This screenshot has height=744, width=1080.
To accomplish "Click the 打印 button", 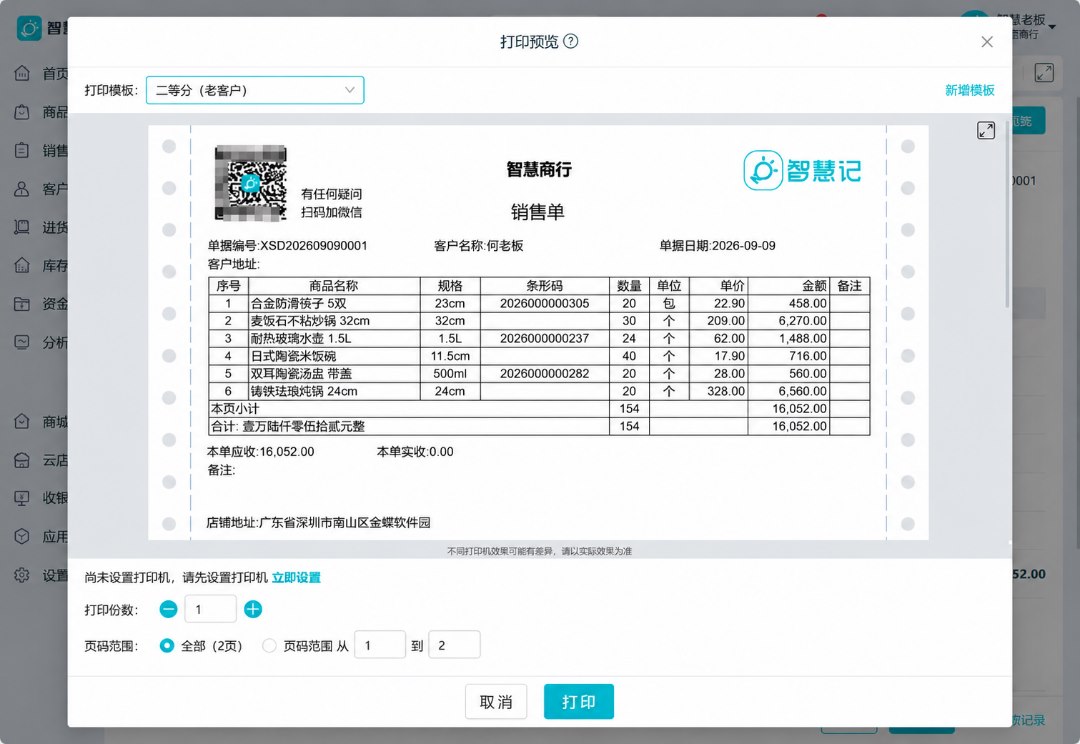I will (x=579, y=702).
